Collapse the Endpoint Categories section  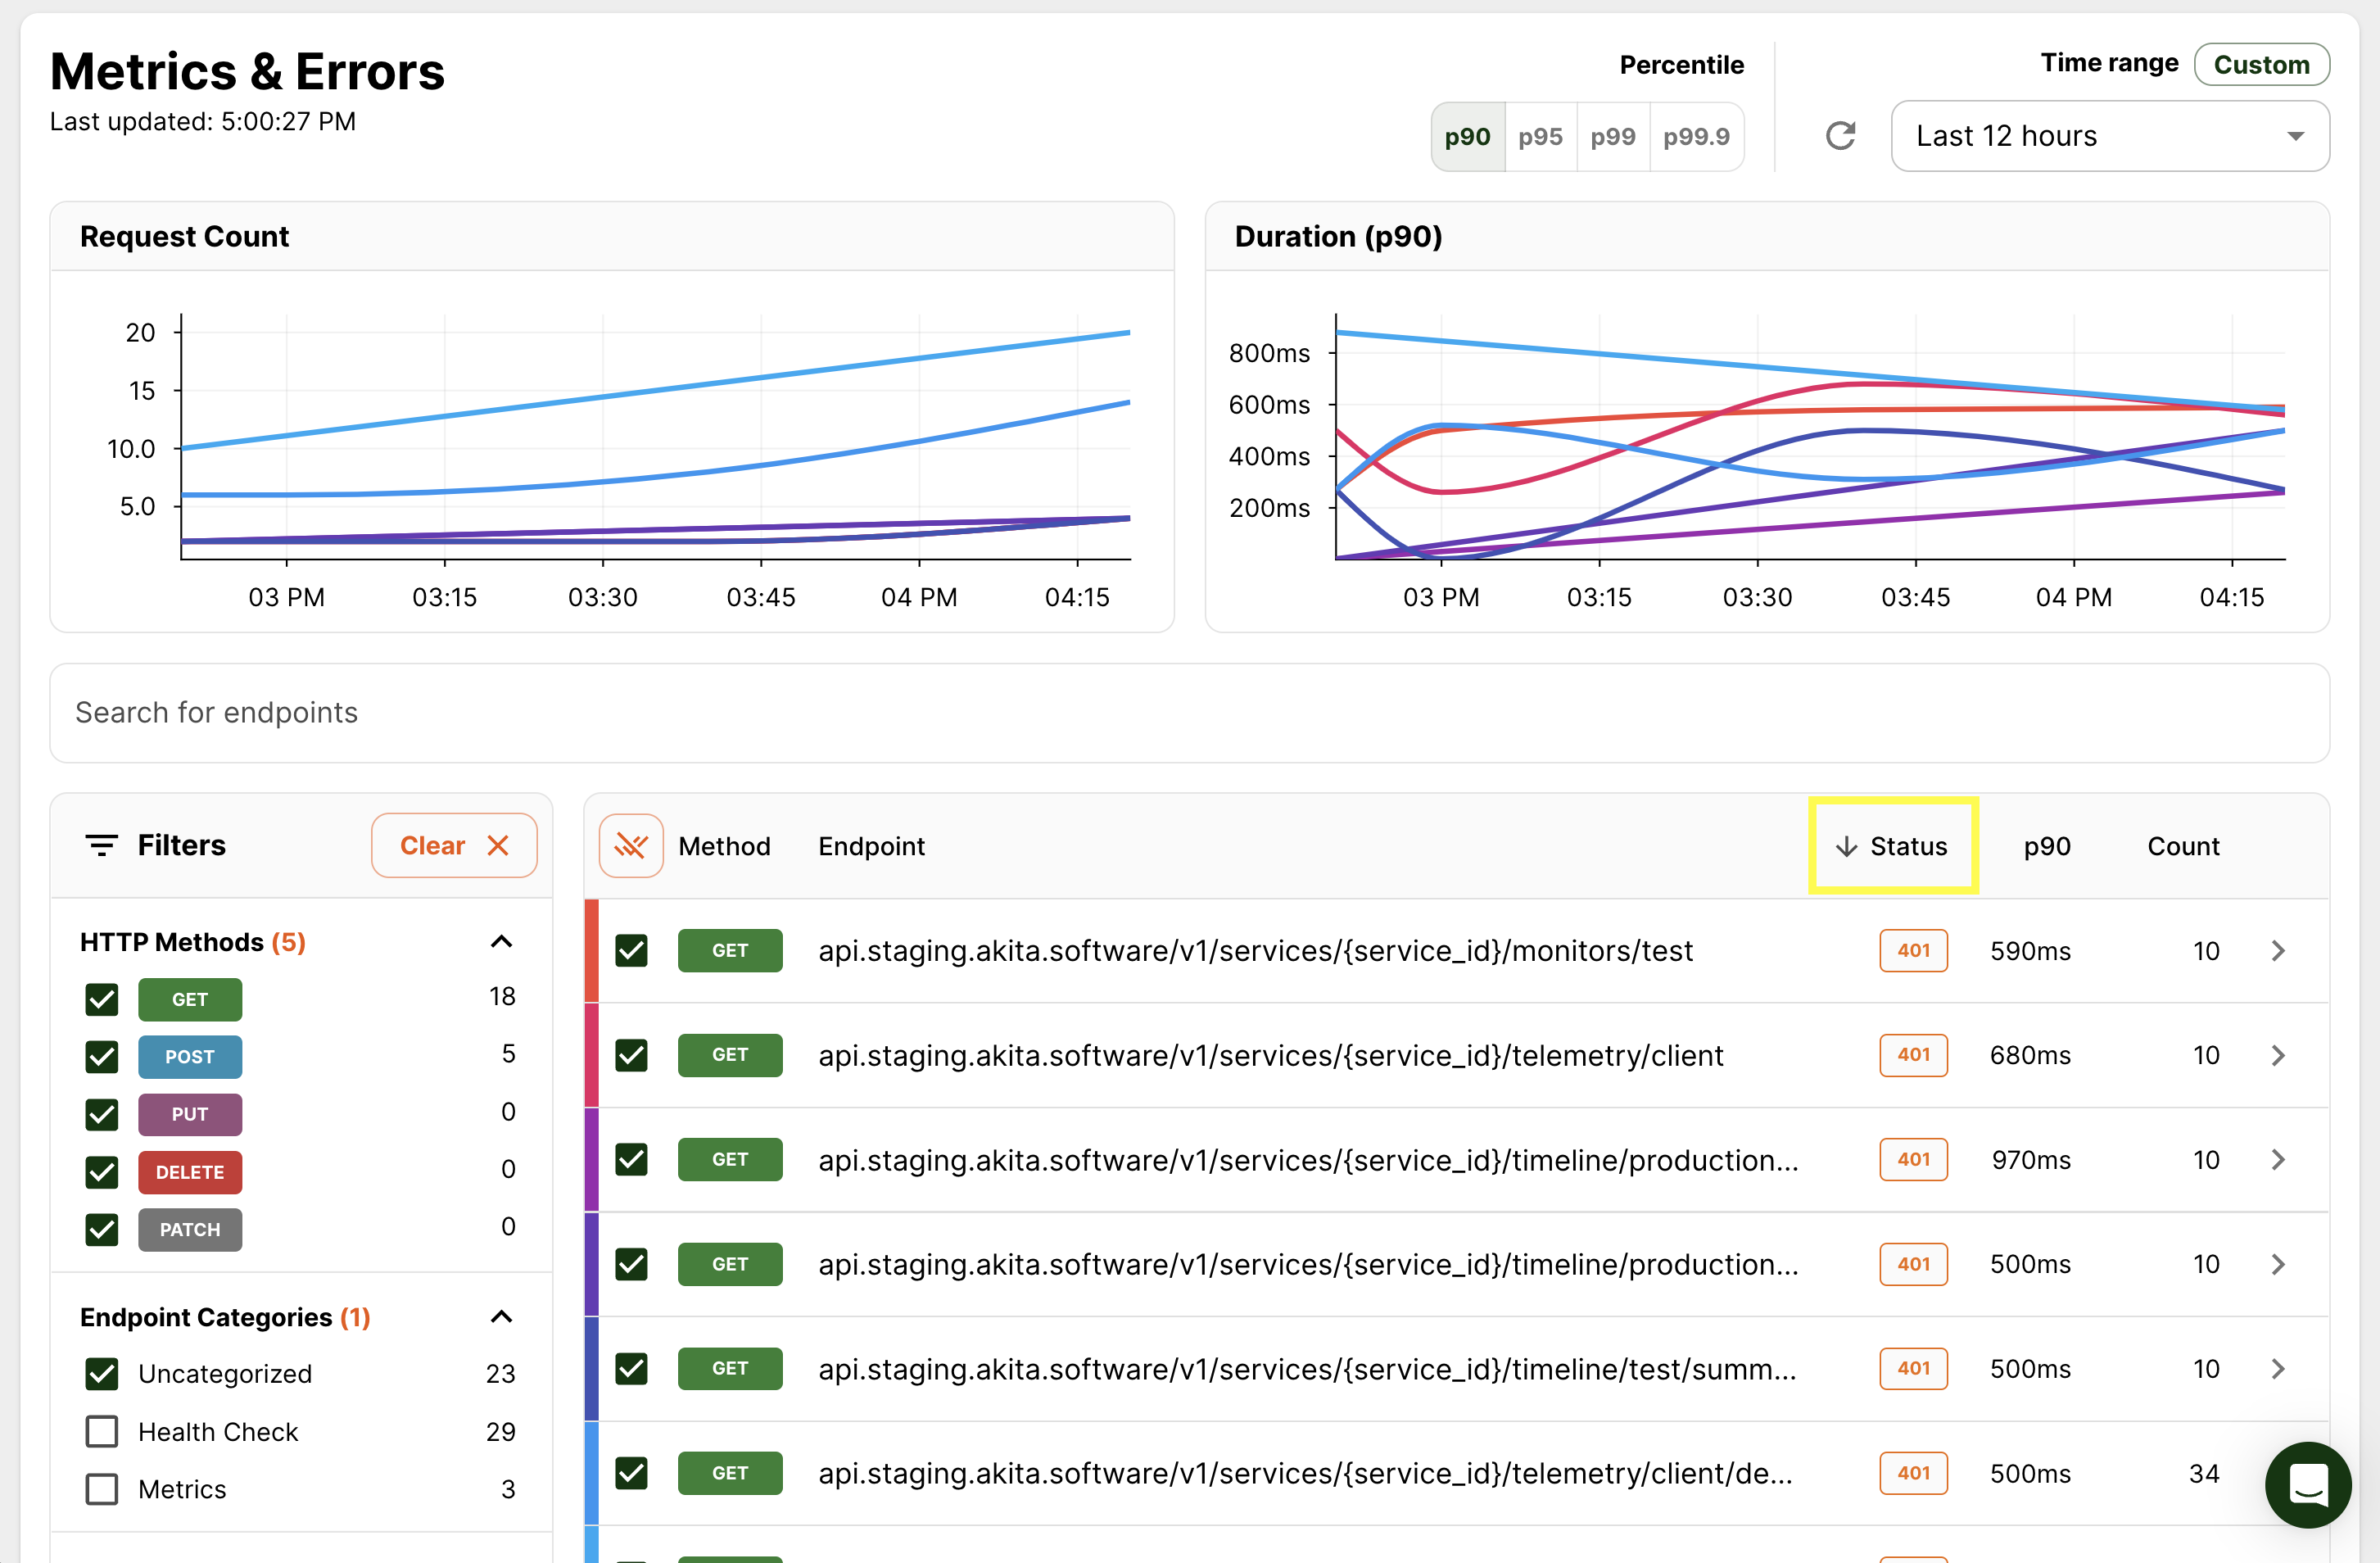point(502,1317)
